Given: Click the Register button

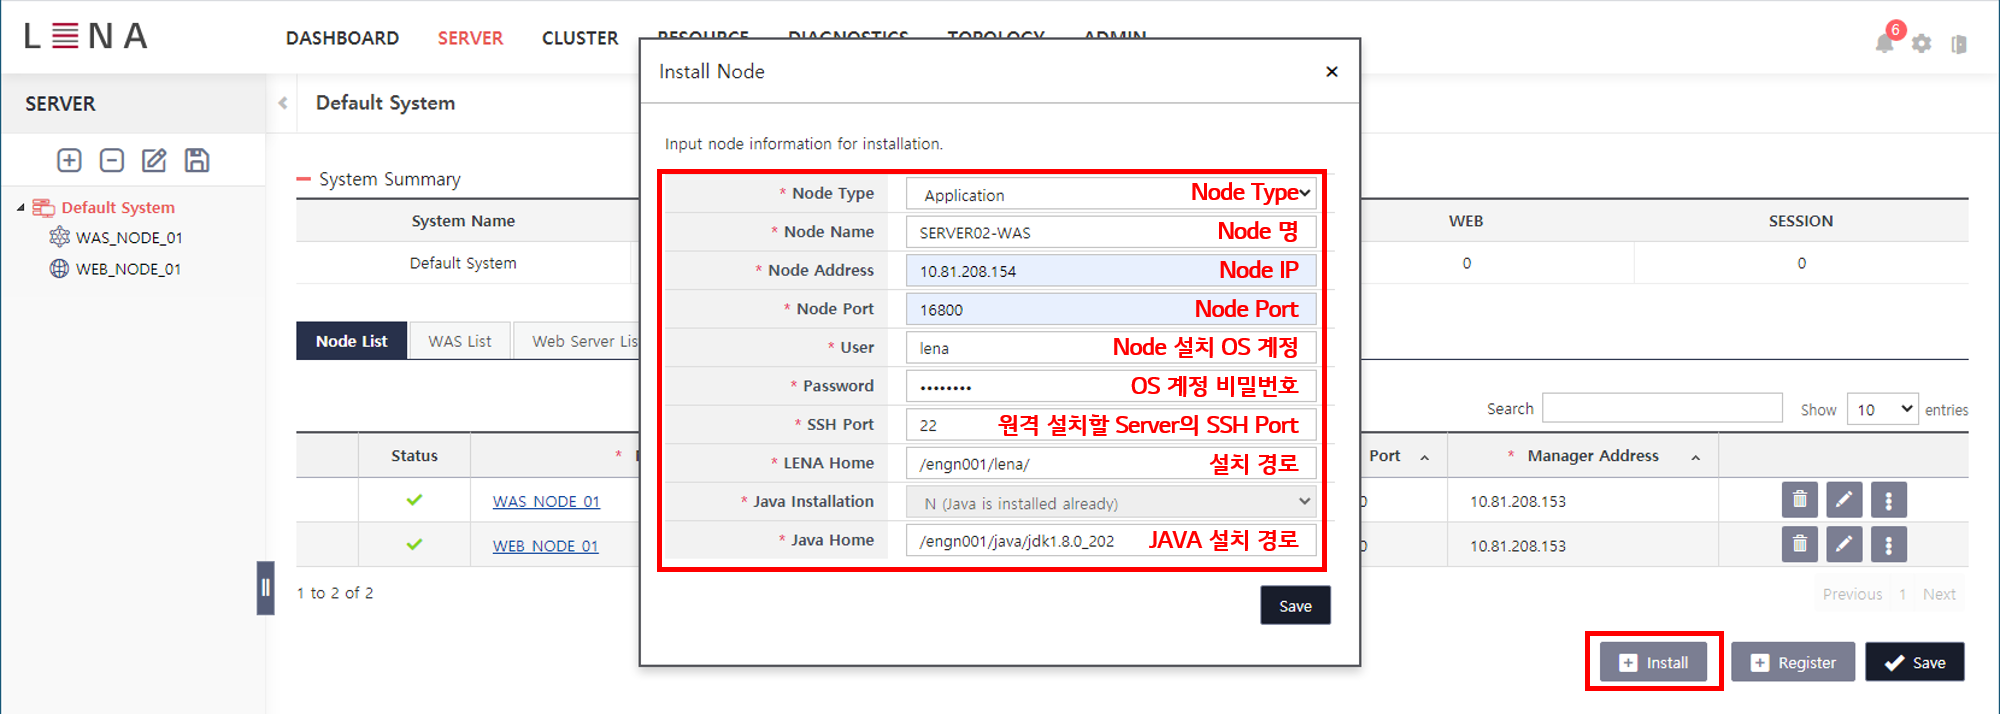Looking at the screenshot, I should pos(1793,662).
